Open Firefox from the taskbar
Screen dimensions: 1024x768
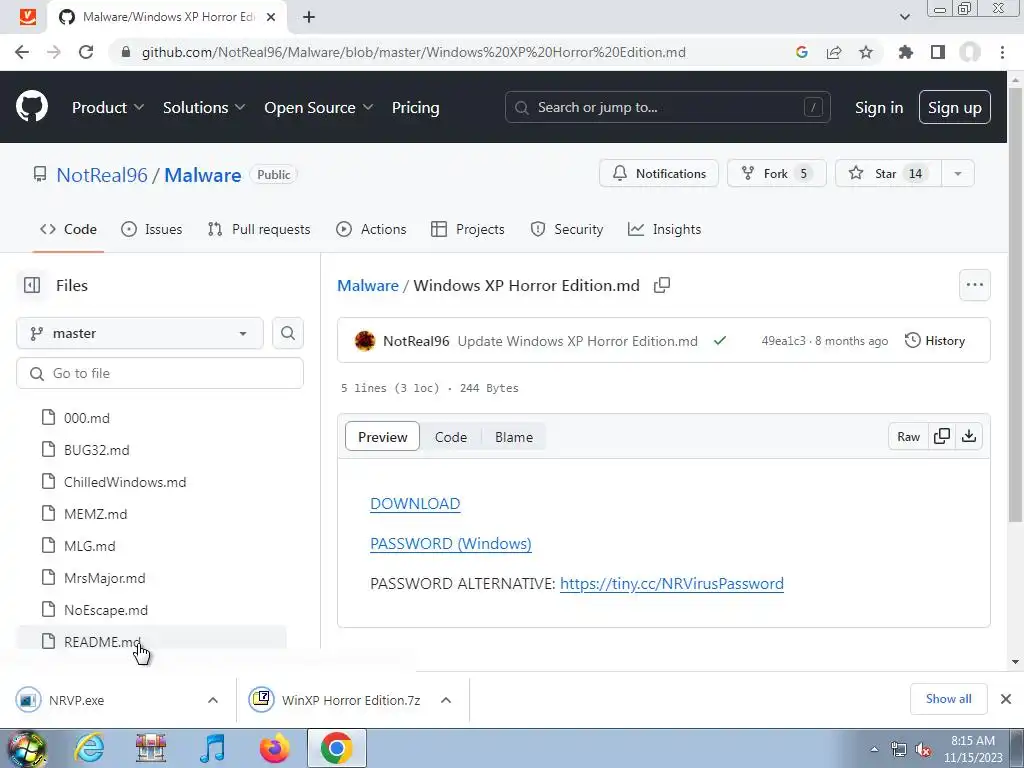(274, 748)
